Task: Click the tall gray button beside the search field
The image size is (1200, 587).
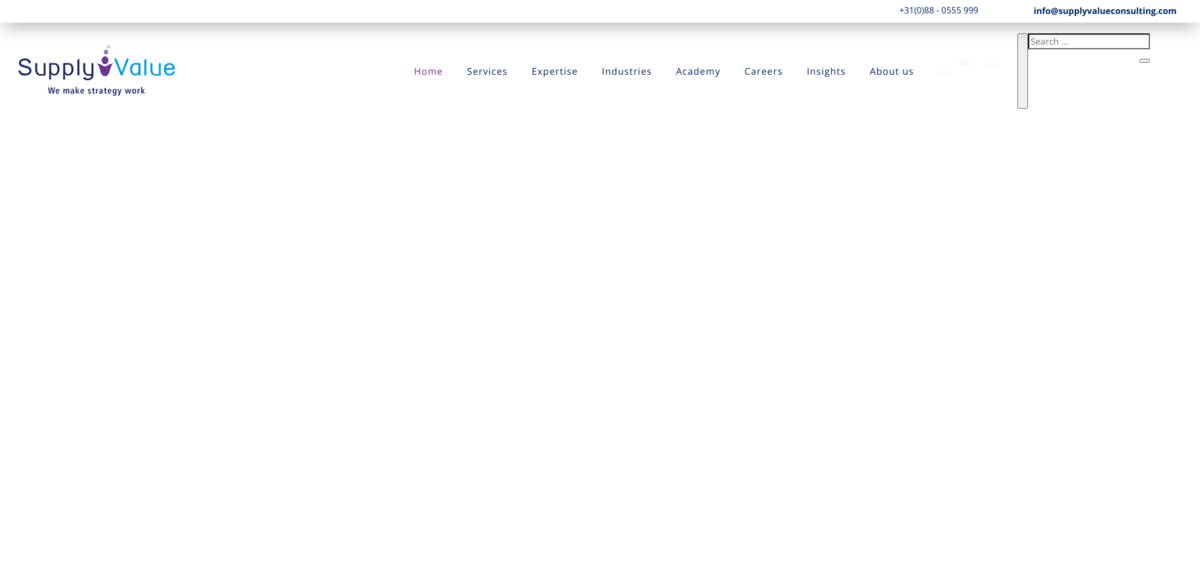Action: [x=1022, y=71]
